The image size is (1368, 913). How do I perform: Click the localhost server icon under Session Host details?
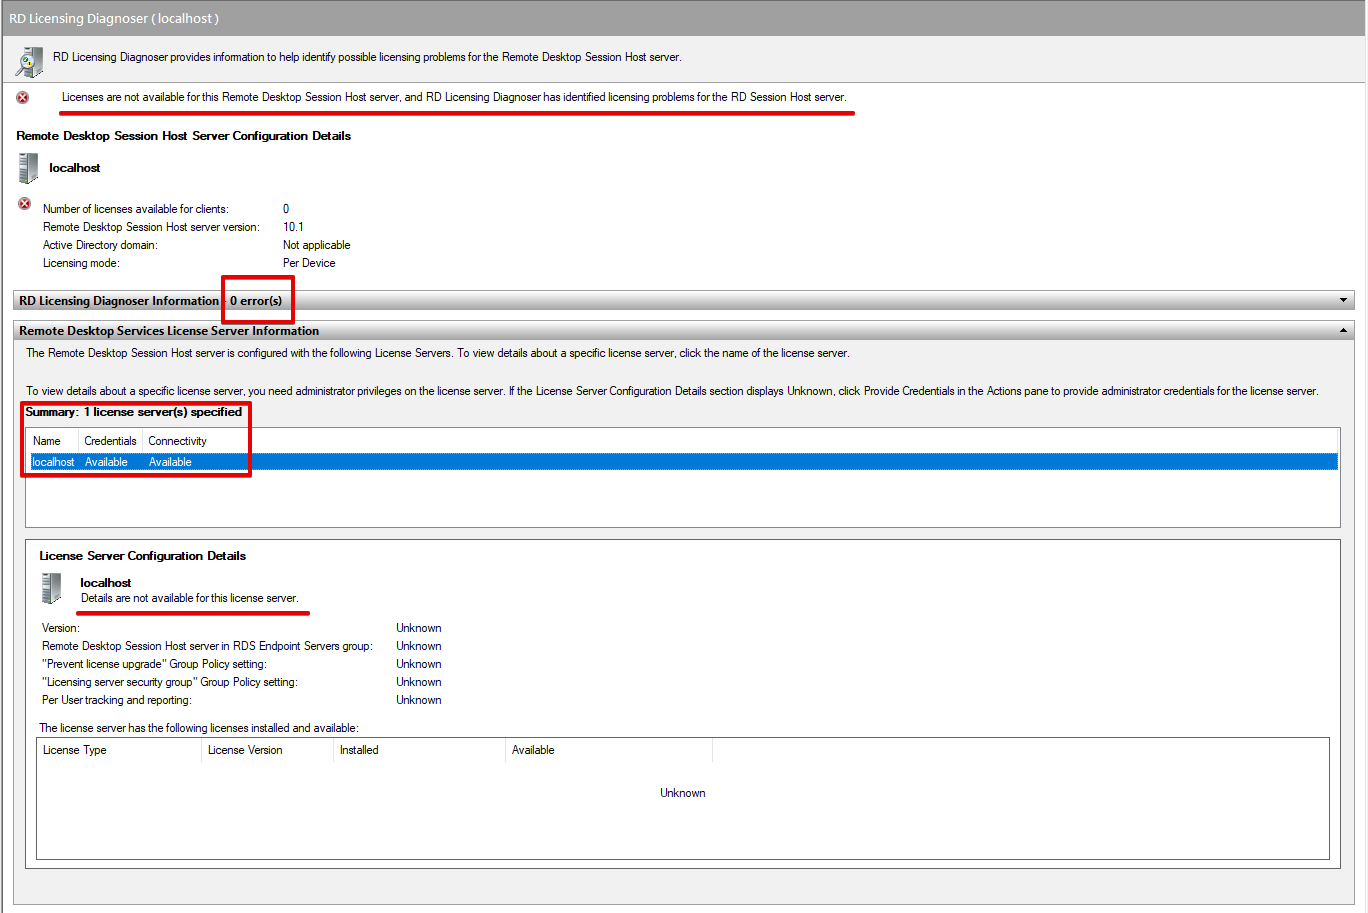click(x=28, y=168)
